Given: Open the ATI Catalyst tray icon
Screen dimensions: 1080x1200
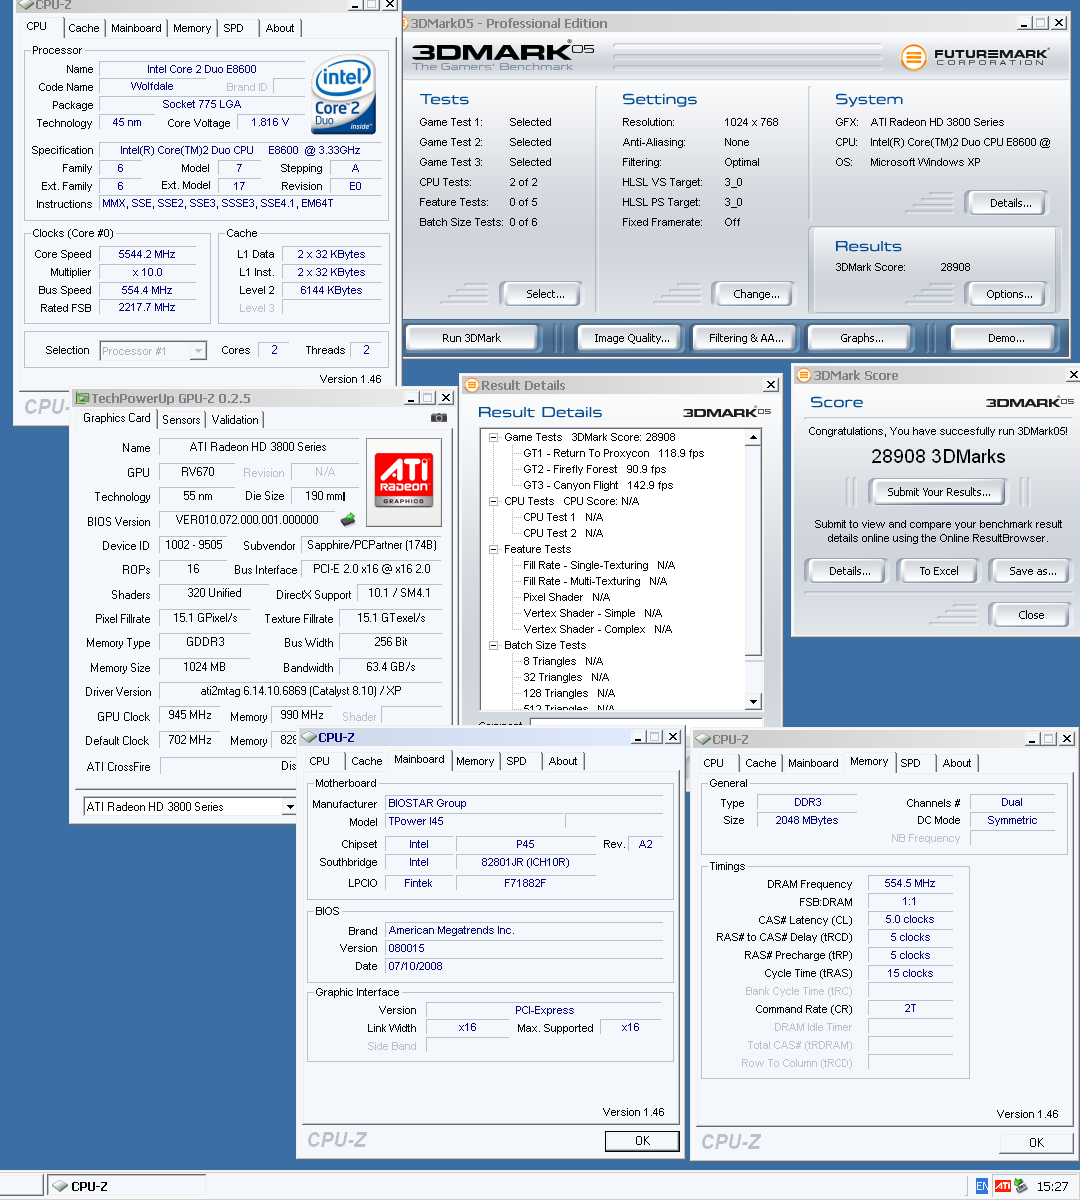Looking at the screenshot, I should coord(1002,1186).
